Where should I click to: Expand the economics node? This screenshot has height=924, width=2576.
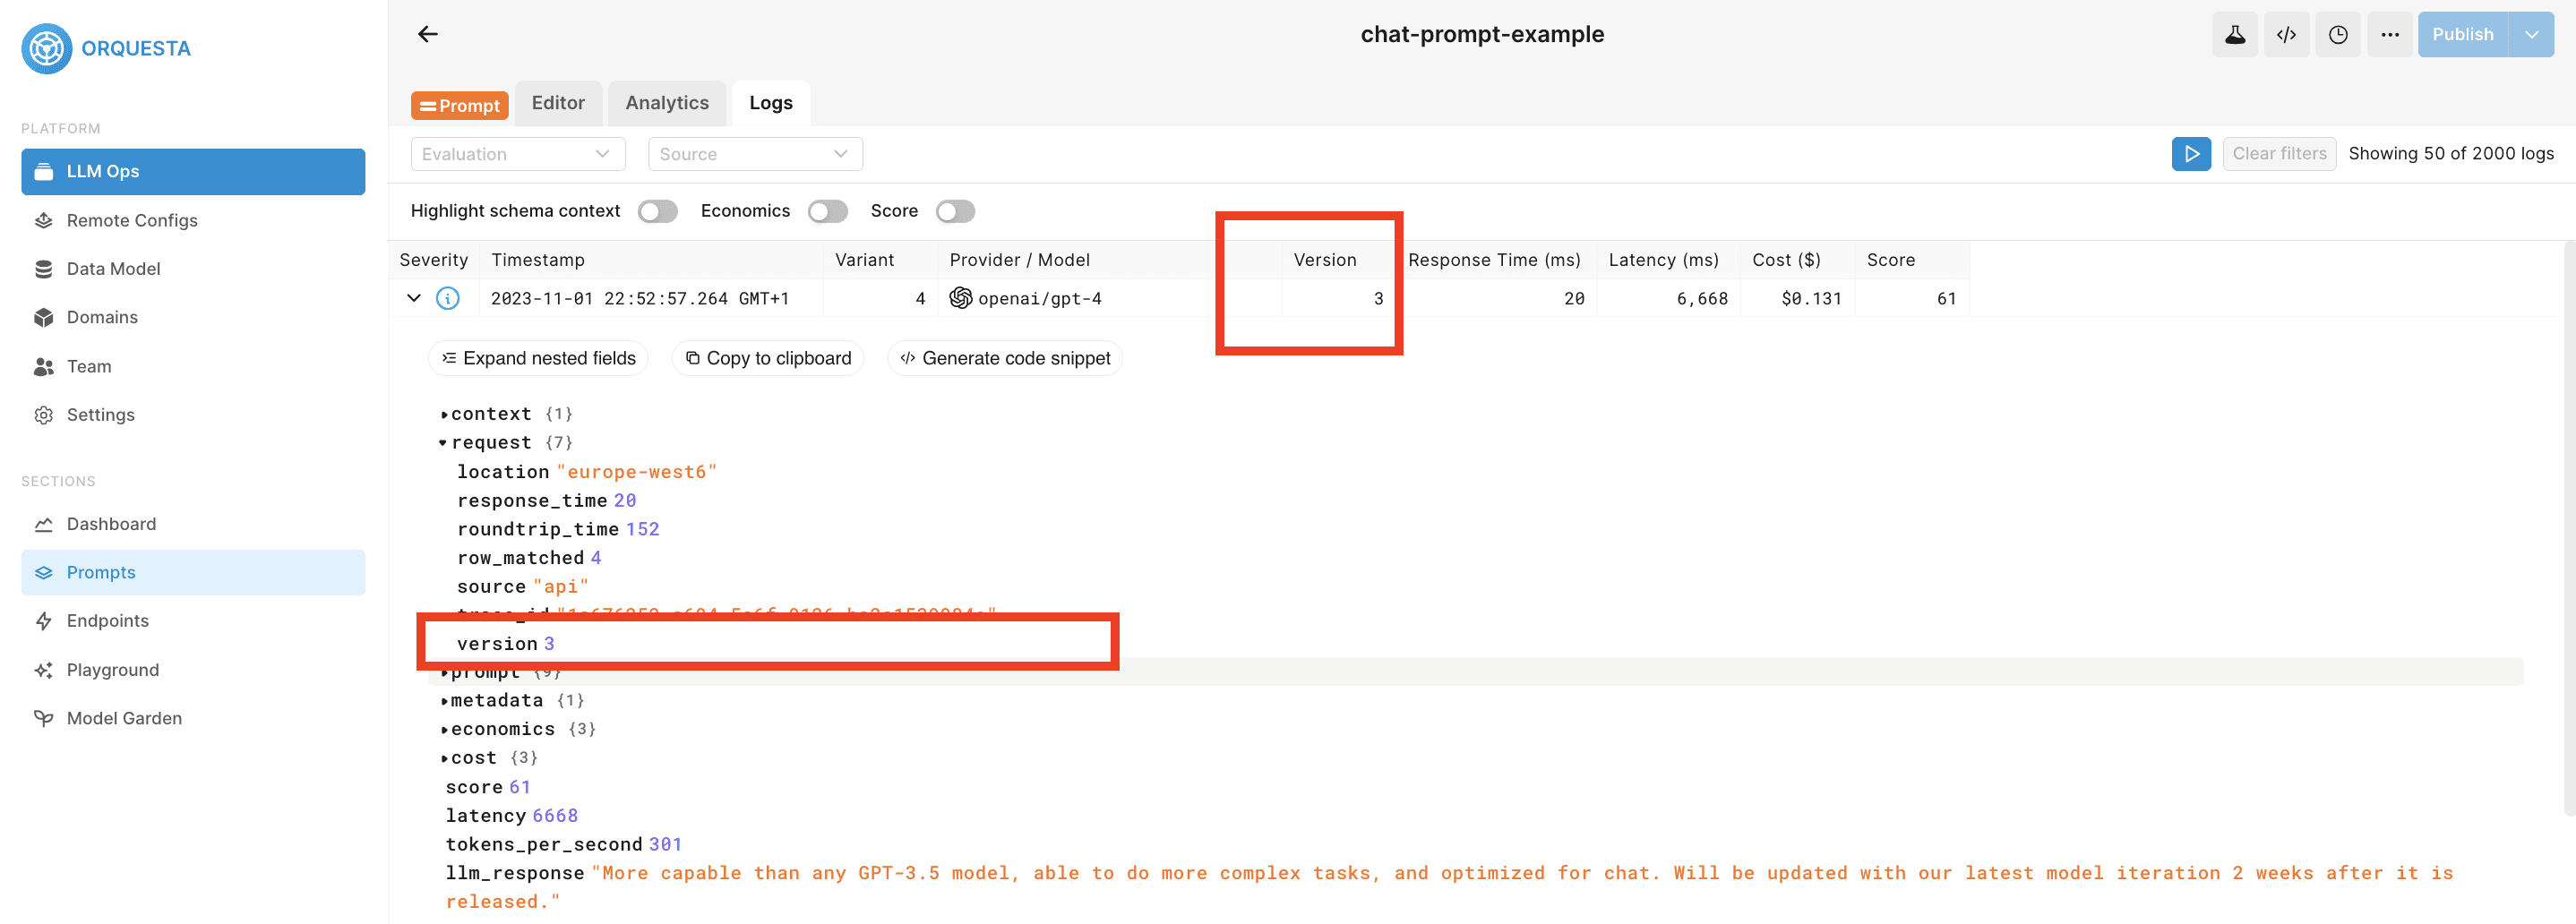pyautogui.click(x=444, y=729)
